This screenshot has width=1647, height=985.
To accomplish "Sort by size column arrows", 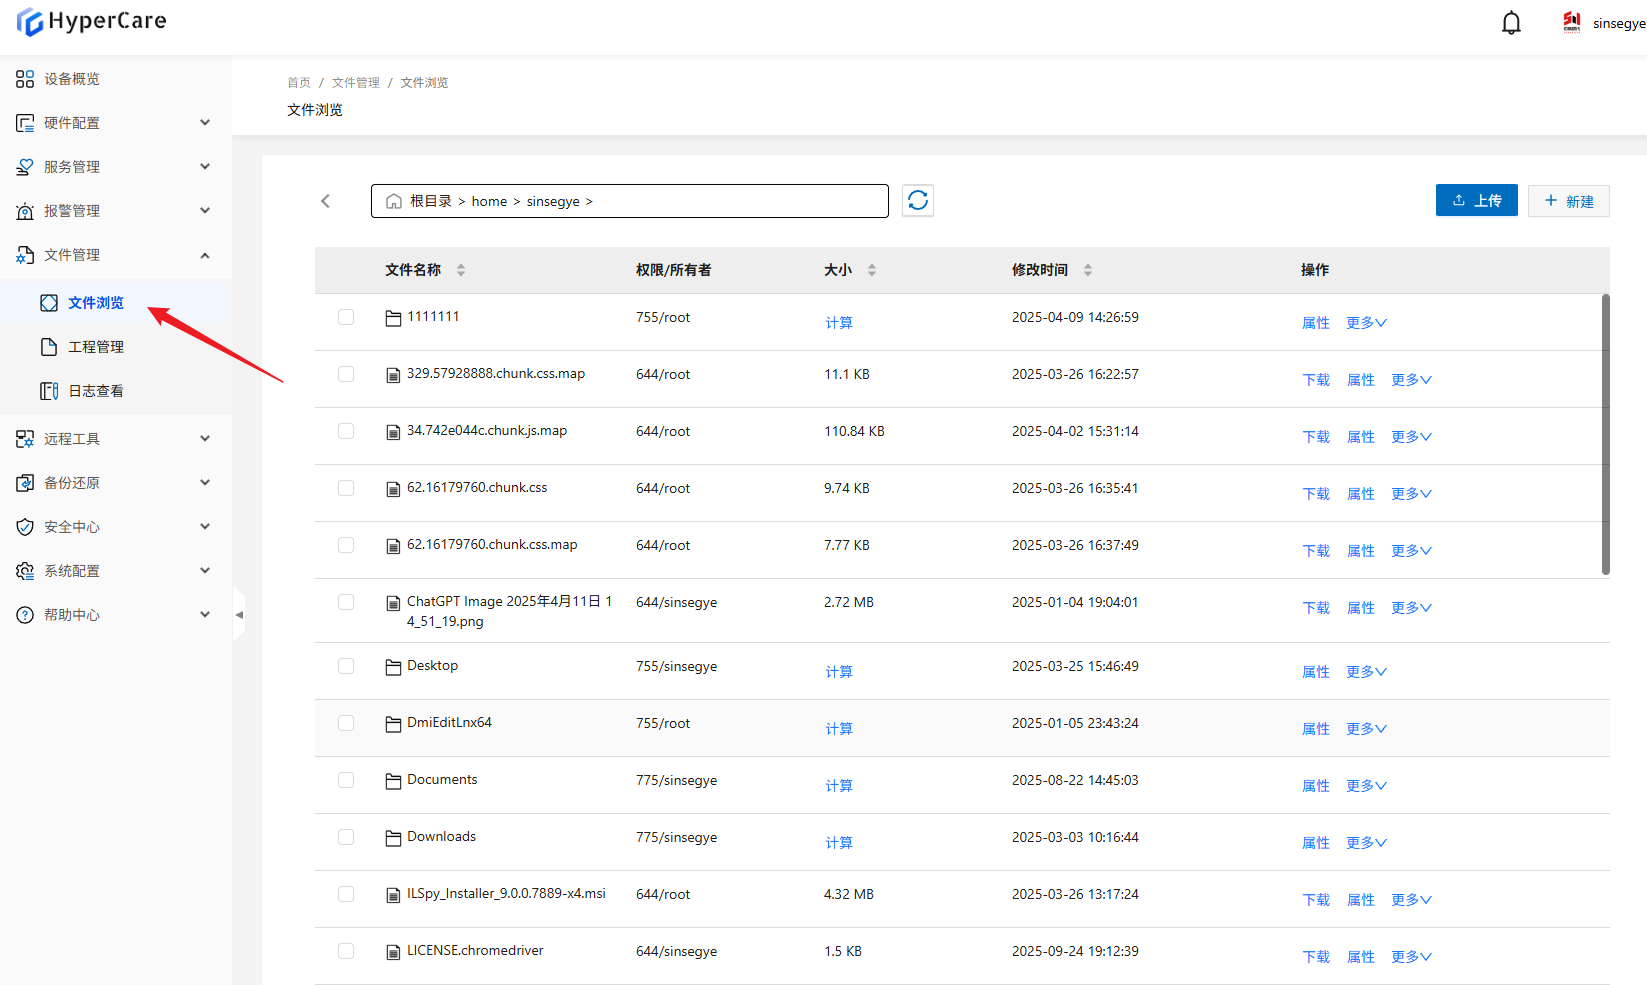I will 872,270.
